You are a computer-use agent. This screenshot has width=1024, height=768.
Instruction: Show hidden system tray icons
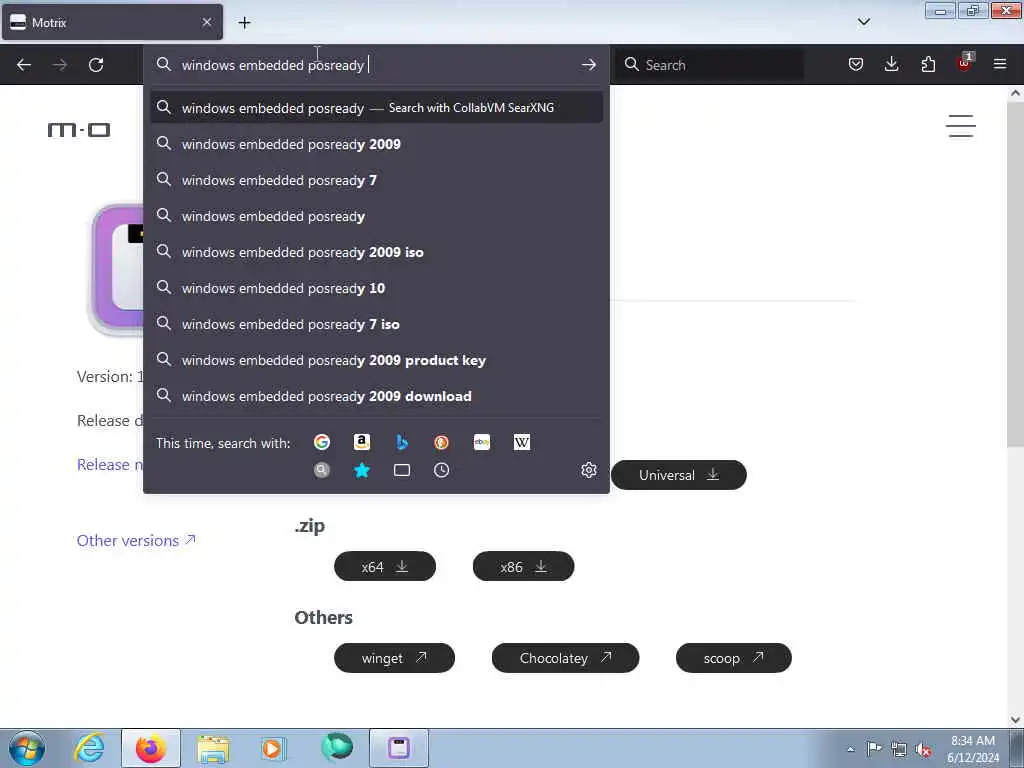pyautogui.click(x=850, y=749)
